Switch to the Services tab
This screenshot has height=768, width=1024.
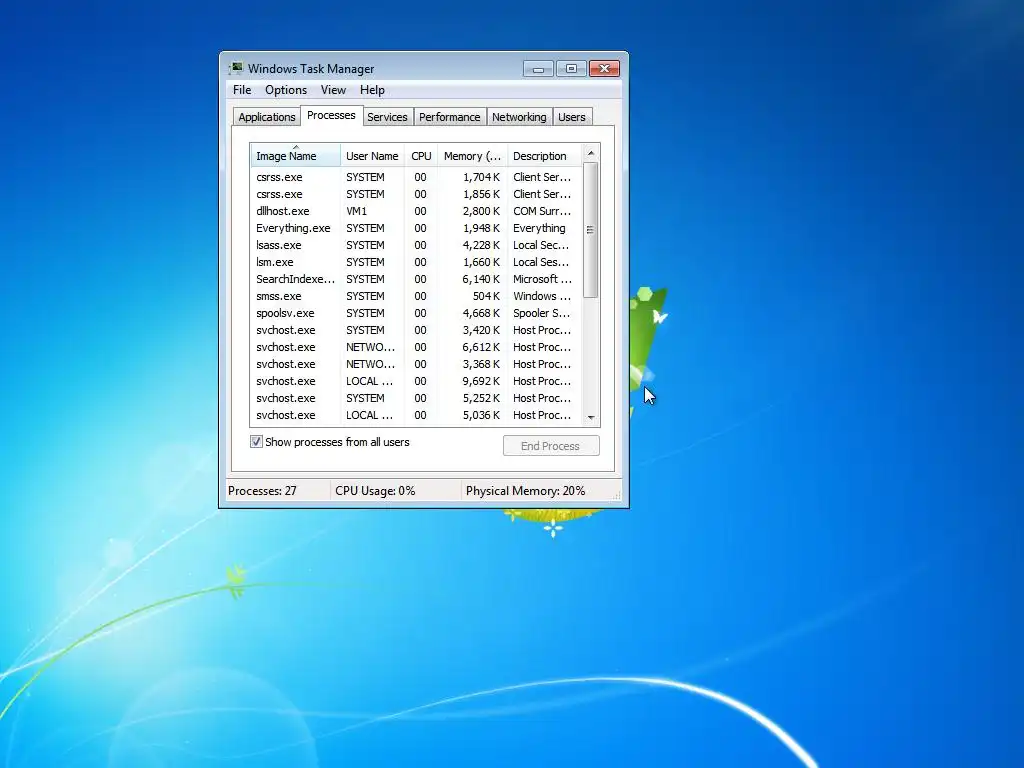387,117
